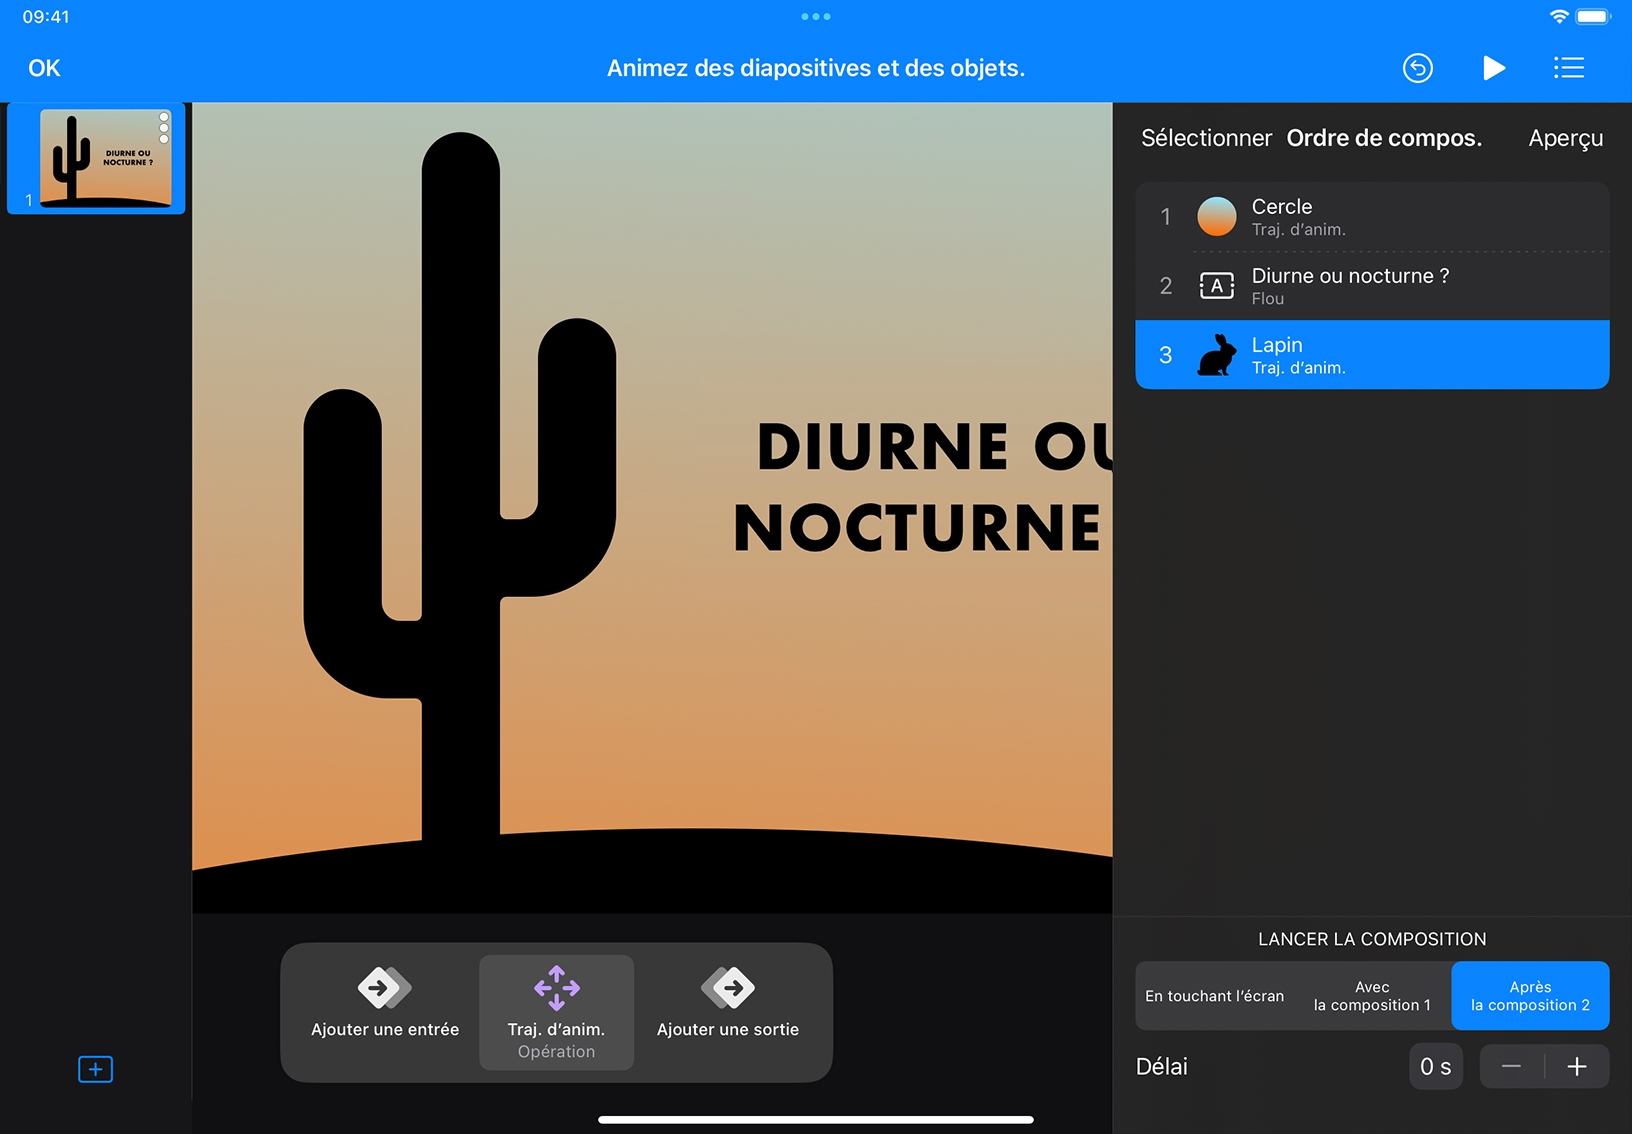Tap the Délai value field 0 s
The image size is (1632, 1134).
(1436, 1067)
